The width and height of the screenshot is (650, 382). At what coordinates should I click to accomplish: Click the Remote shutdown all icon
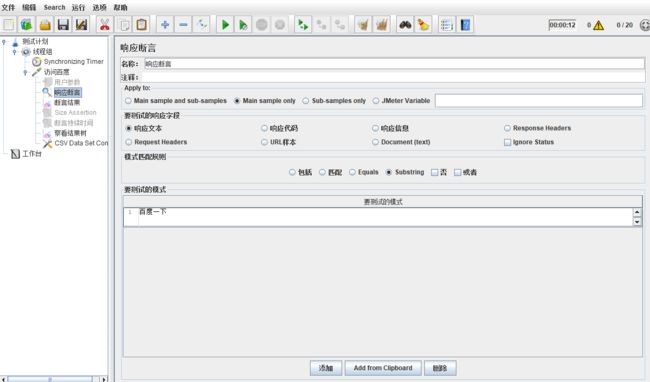pos(340,25)
